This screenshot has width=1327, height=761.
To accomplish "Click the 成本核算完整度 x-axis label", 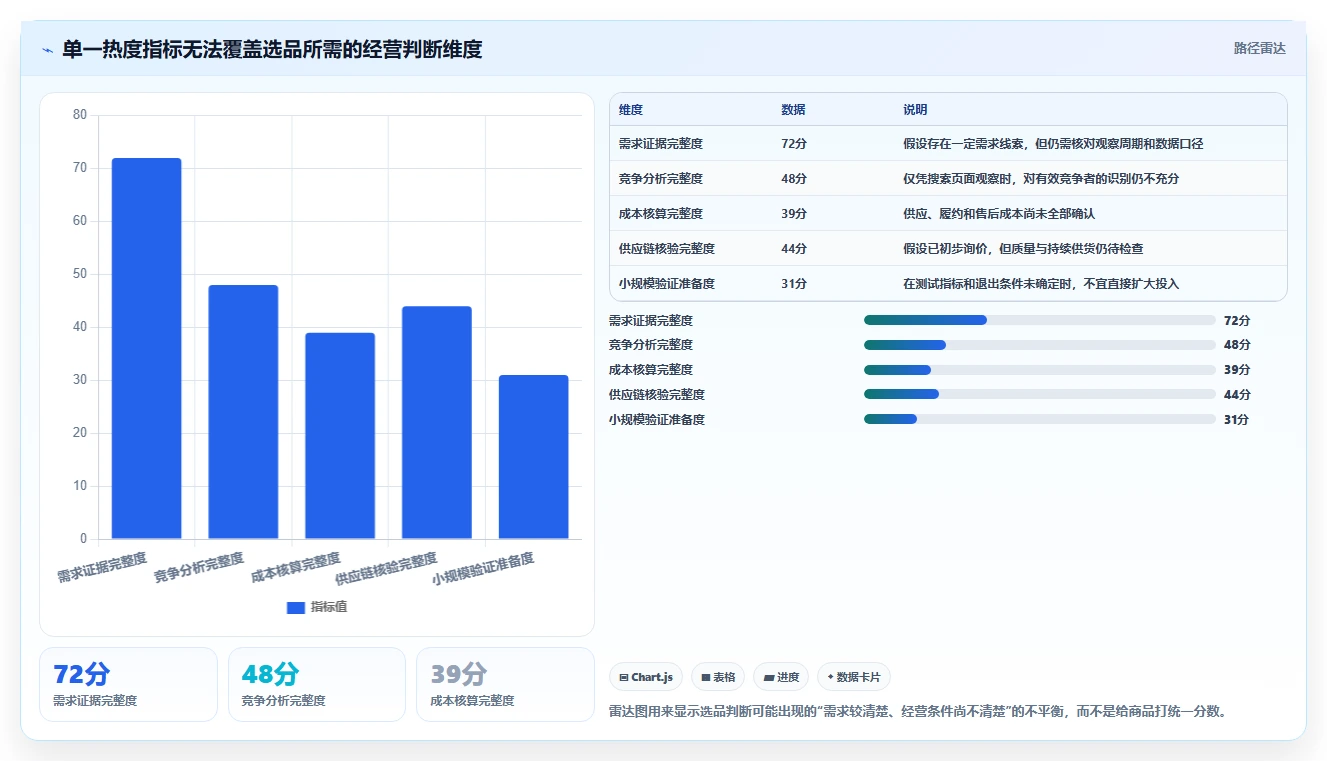I will [x=296, y=567].
